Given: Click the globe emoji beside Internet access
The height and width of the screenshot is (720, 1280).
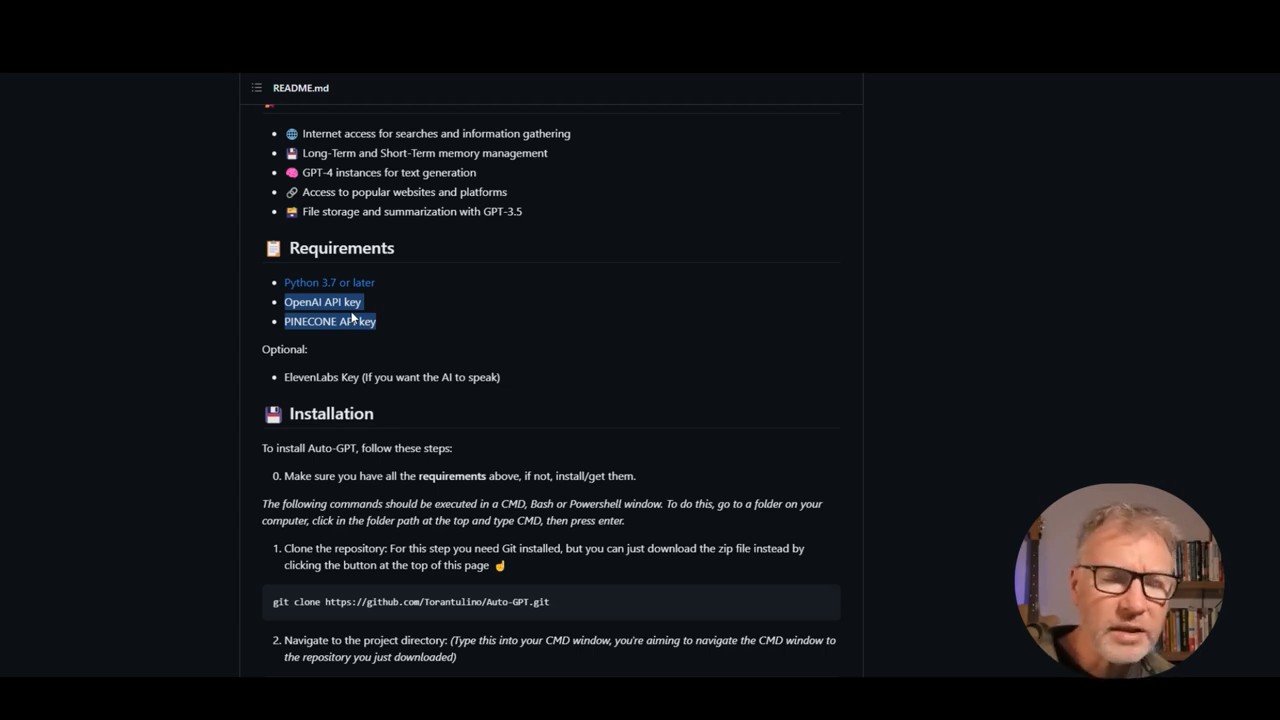Looking at the screenshot, I should (292, 134).
